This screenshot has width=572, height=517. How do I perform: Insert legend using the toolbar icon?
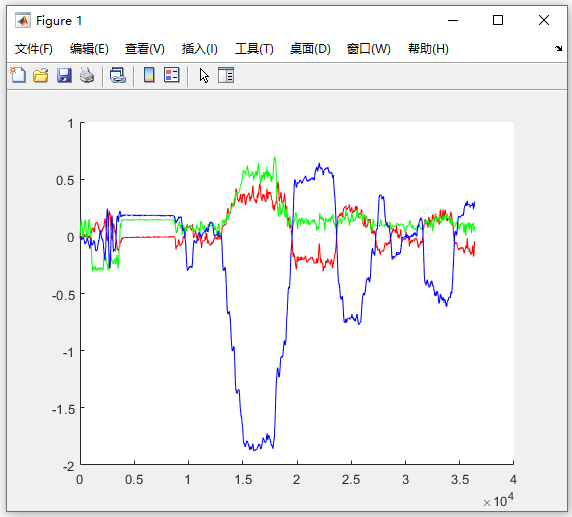[x=171, y=75]
